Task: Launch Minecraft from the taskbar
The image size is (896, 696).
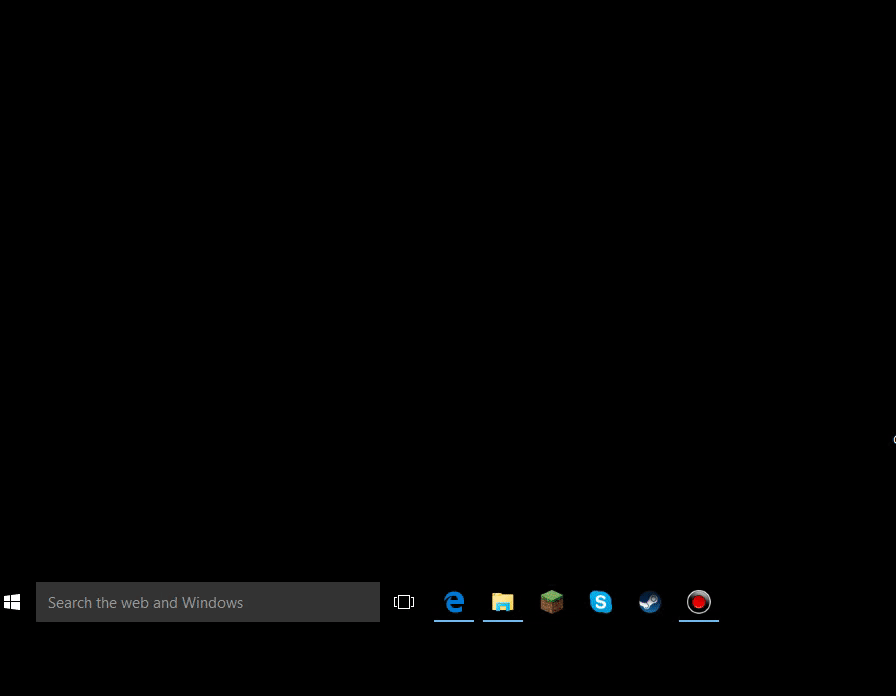Action: coord(552,602)
